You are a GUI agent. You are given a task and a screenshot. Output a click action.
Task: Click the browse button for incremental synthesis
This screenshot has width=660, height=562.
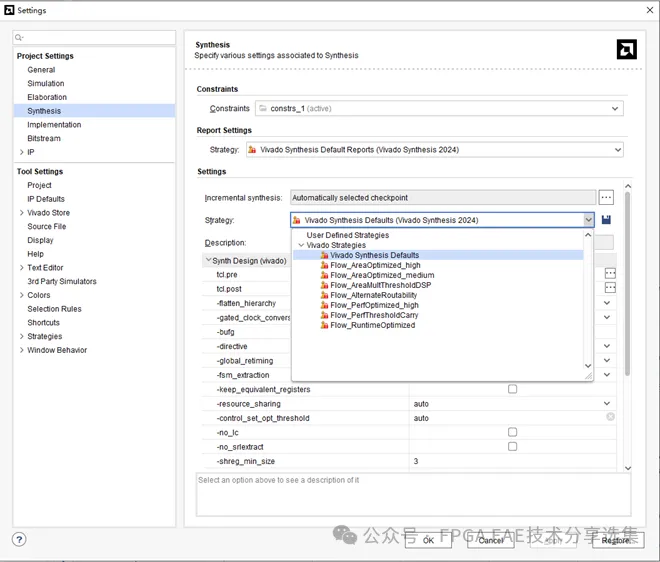coord(606,198)
